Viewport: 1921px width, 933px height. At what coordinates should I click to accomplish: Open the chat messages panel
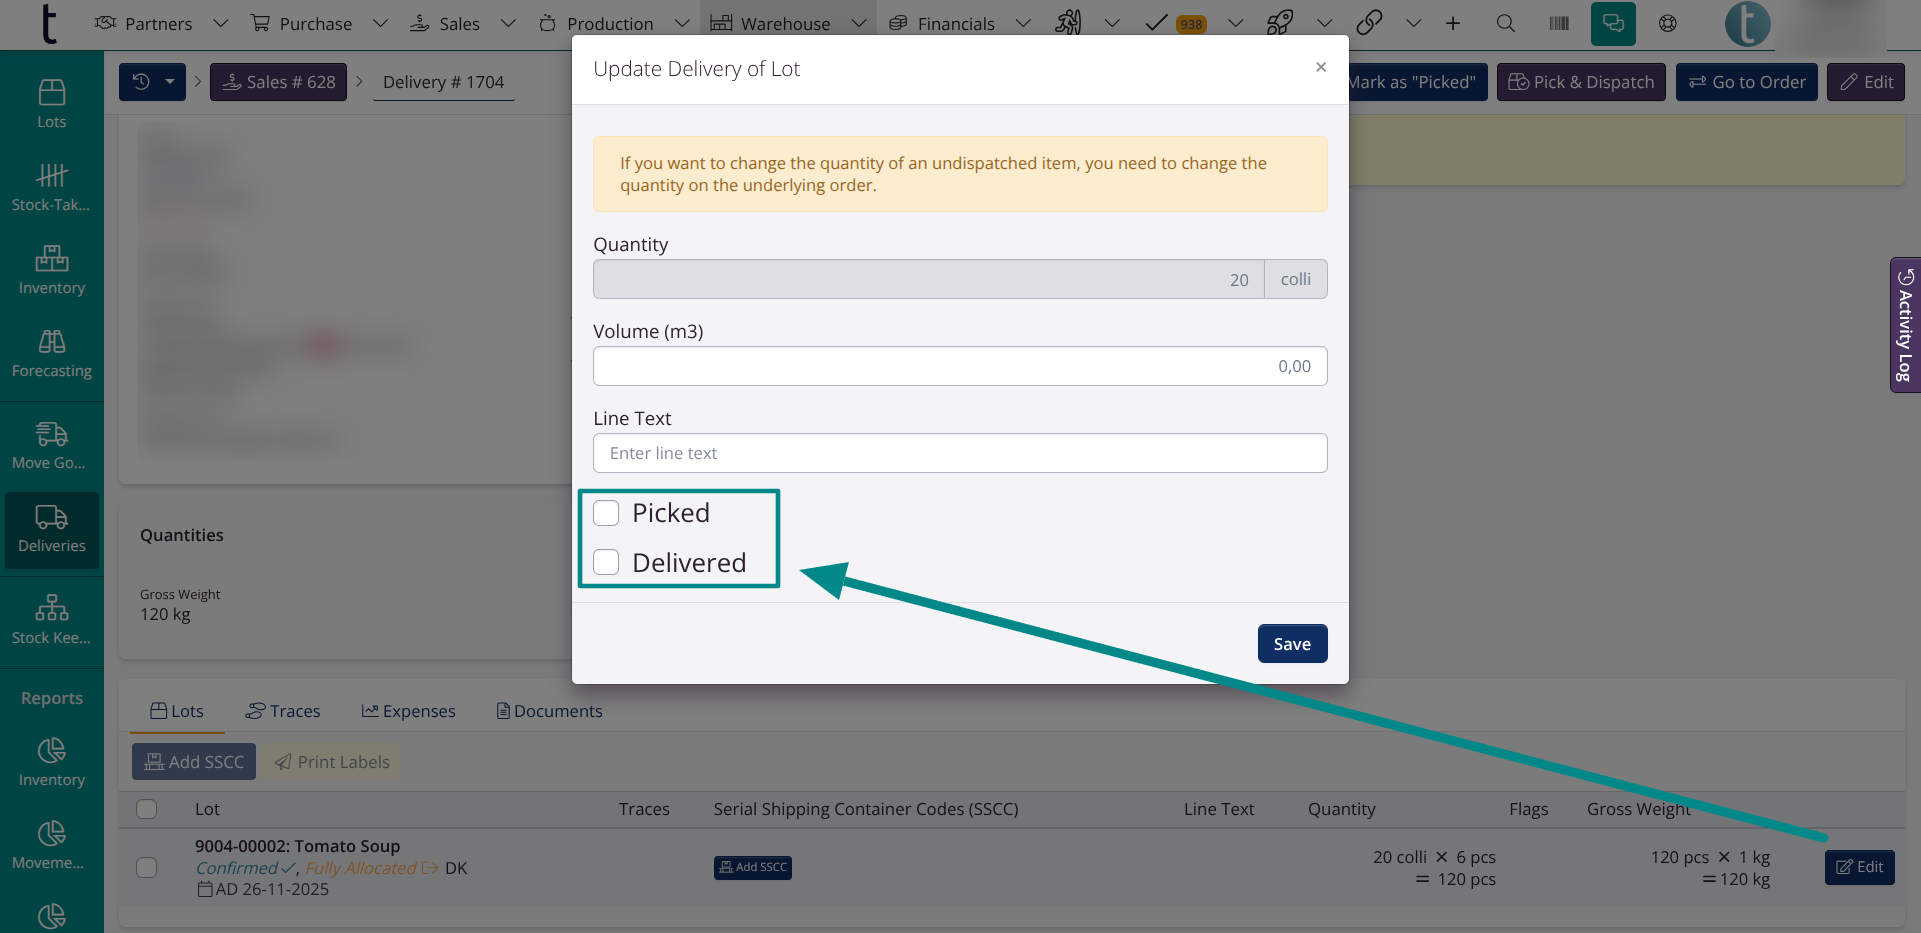[x=1613, y=23]
